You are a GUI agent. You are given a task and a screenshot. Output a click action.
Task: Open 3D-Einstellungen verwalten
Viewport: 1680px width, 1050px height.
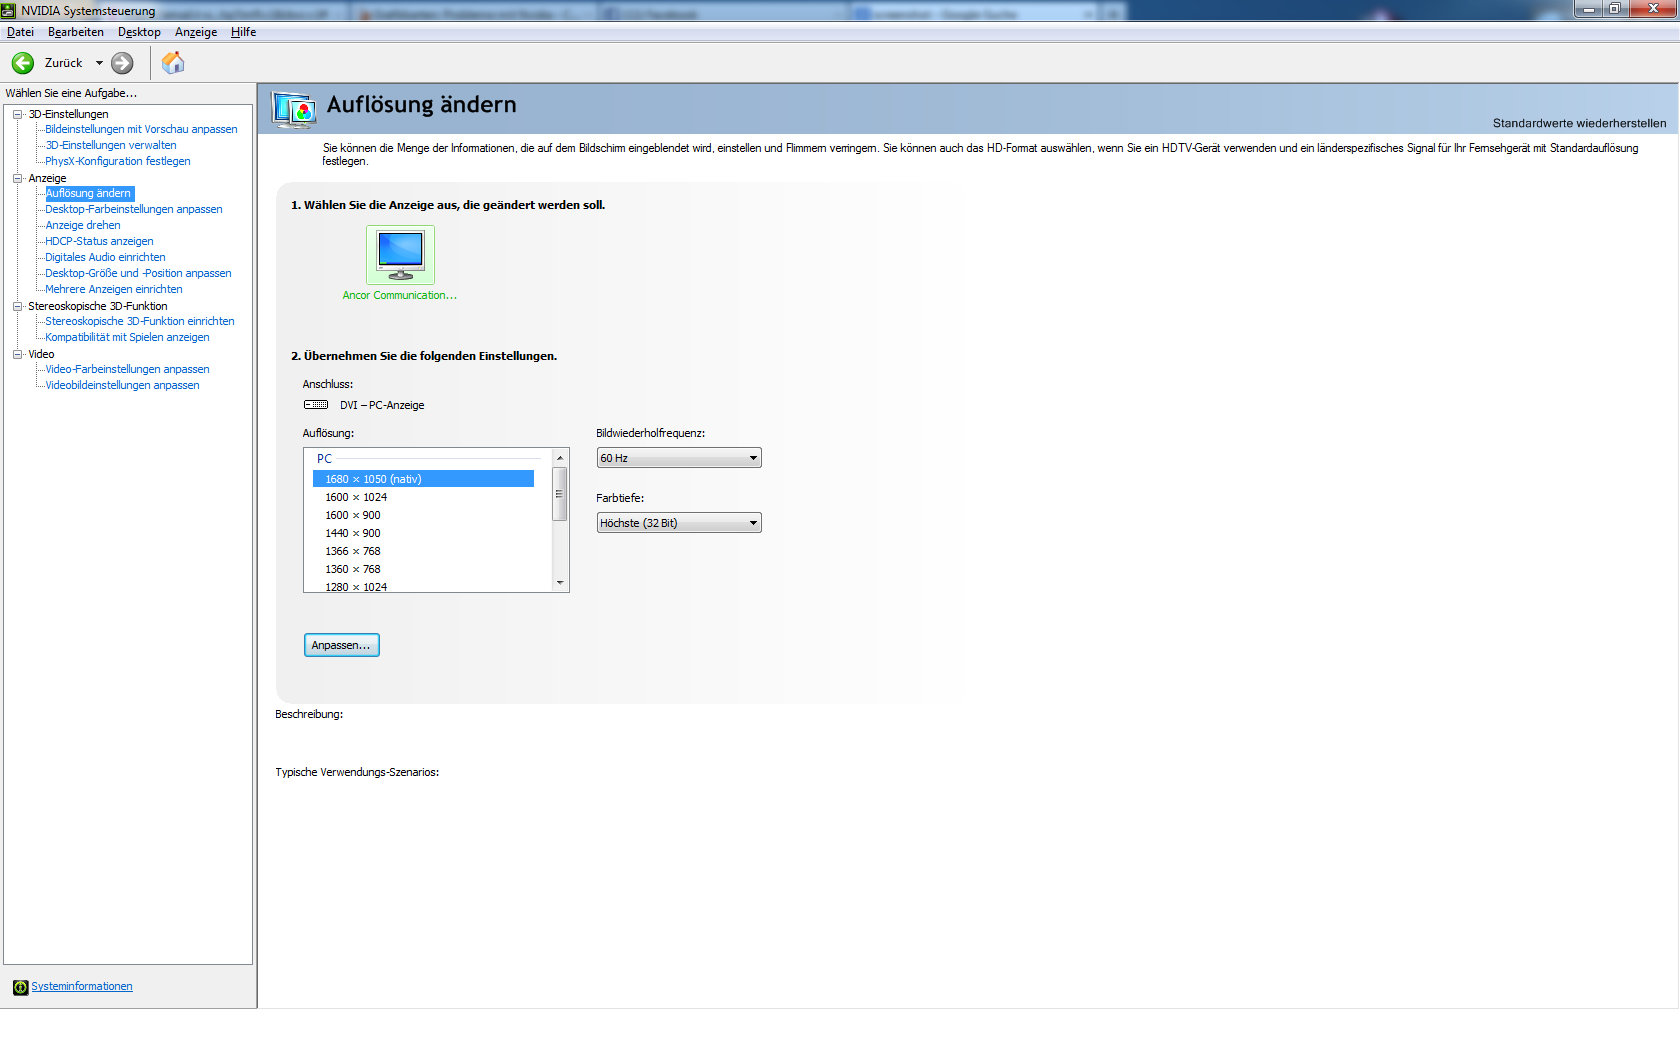click(110, 145)
